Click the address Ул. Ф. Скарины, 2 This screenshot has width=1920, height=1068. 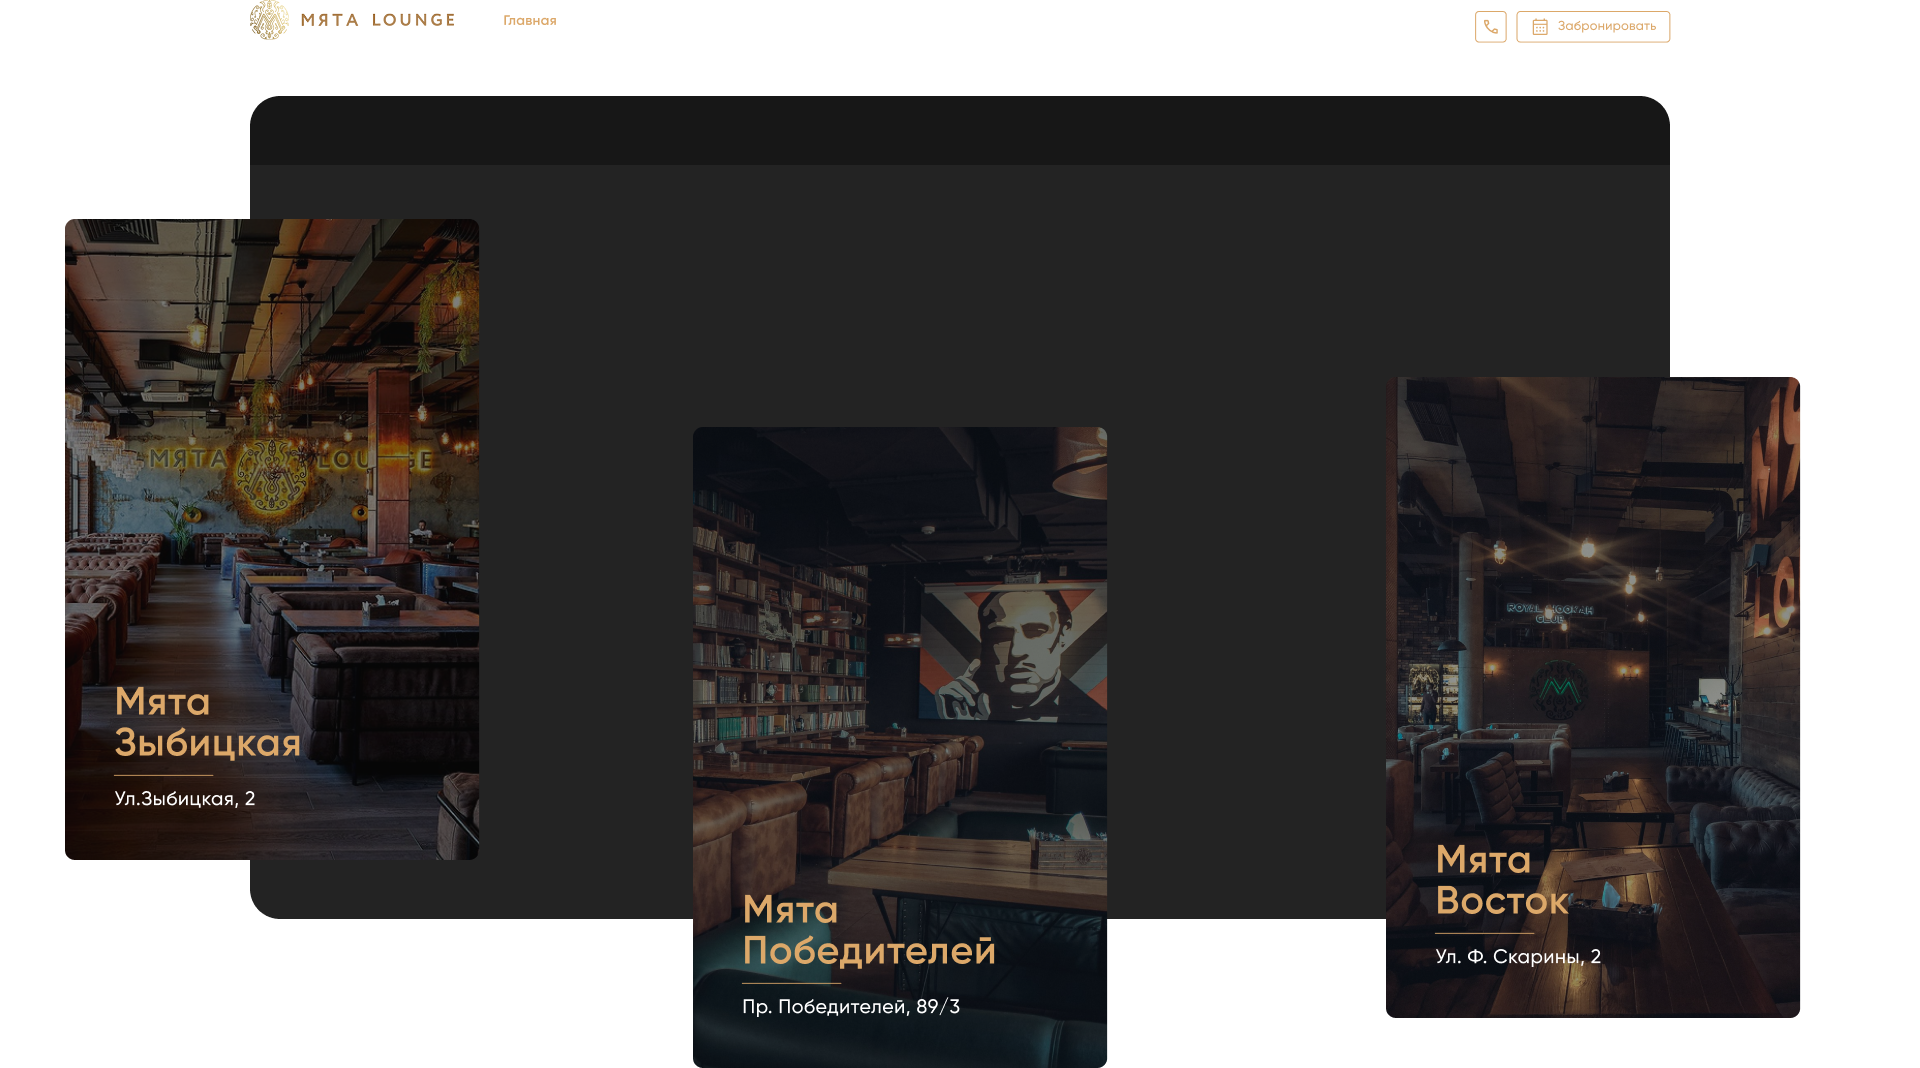1517,957
